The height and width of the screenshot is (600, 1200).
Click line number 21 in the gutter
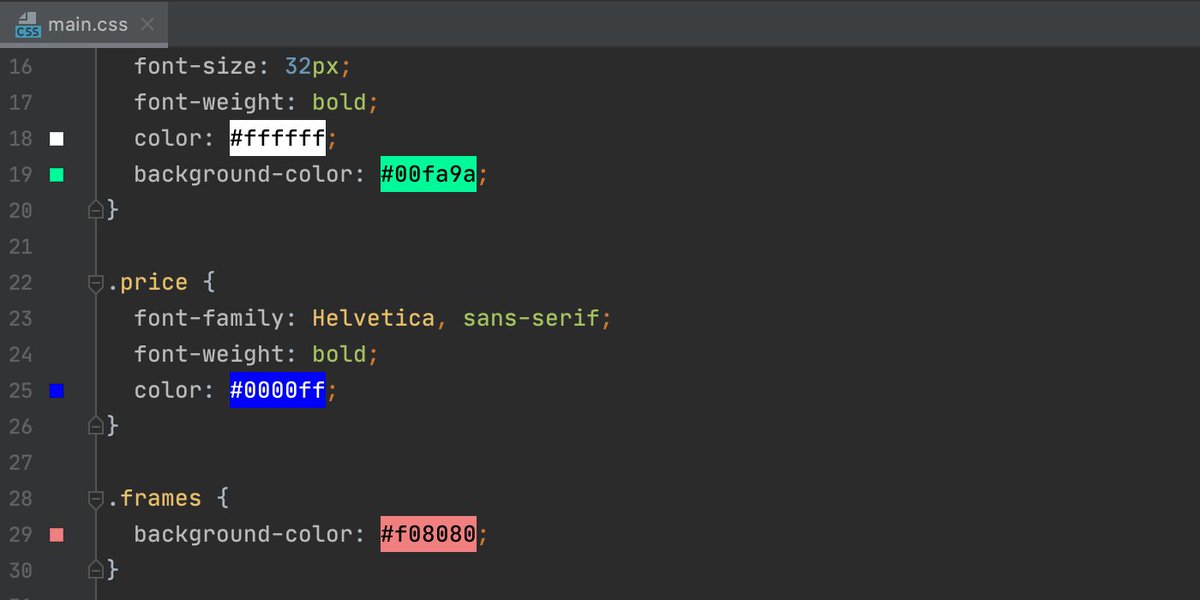21,246
